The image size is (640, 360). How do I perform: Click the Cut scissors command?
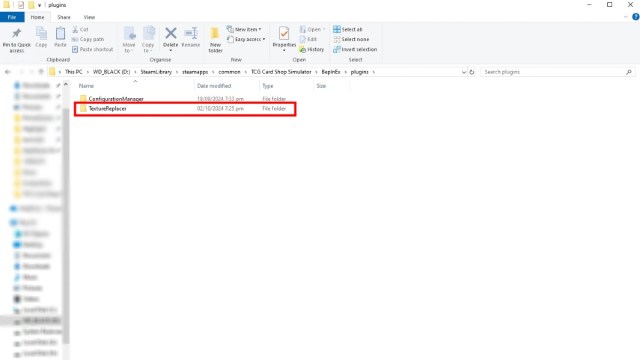pyautogui.click(x=80, y=29)
